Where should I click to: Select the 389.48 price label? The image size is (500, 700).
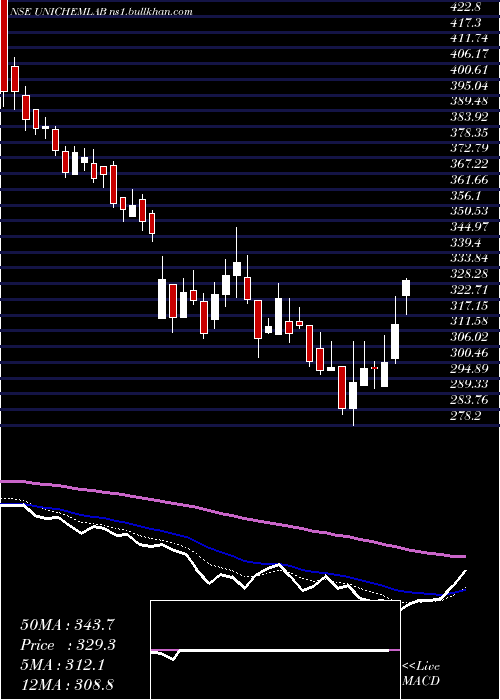coord(470,100)
